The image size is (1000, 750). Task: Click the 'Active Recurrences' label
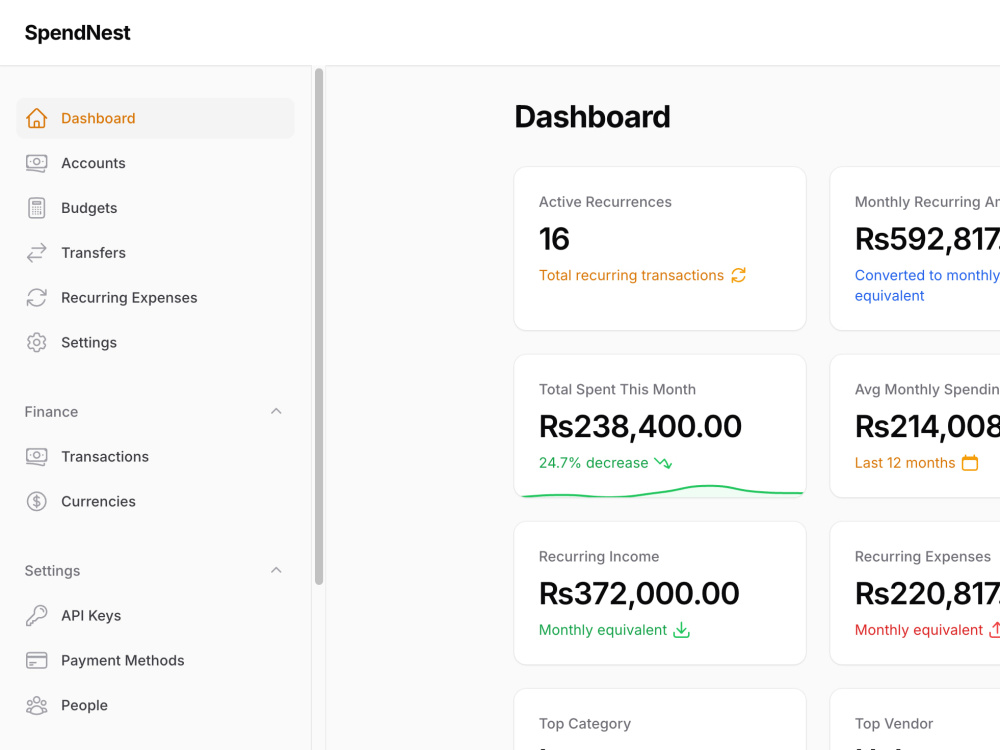[605, 202]
